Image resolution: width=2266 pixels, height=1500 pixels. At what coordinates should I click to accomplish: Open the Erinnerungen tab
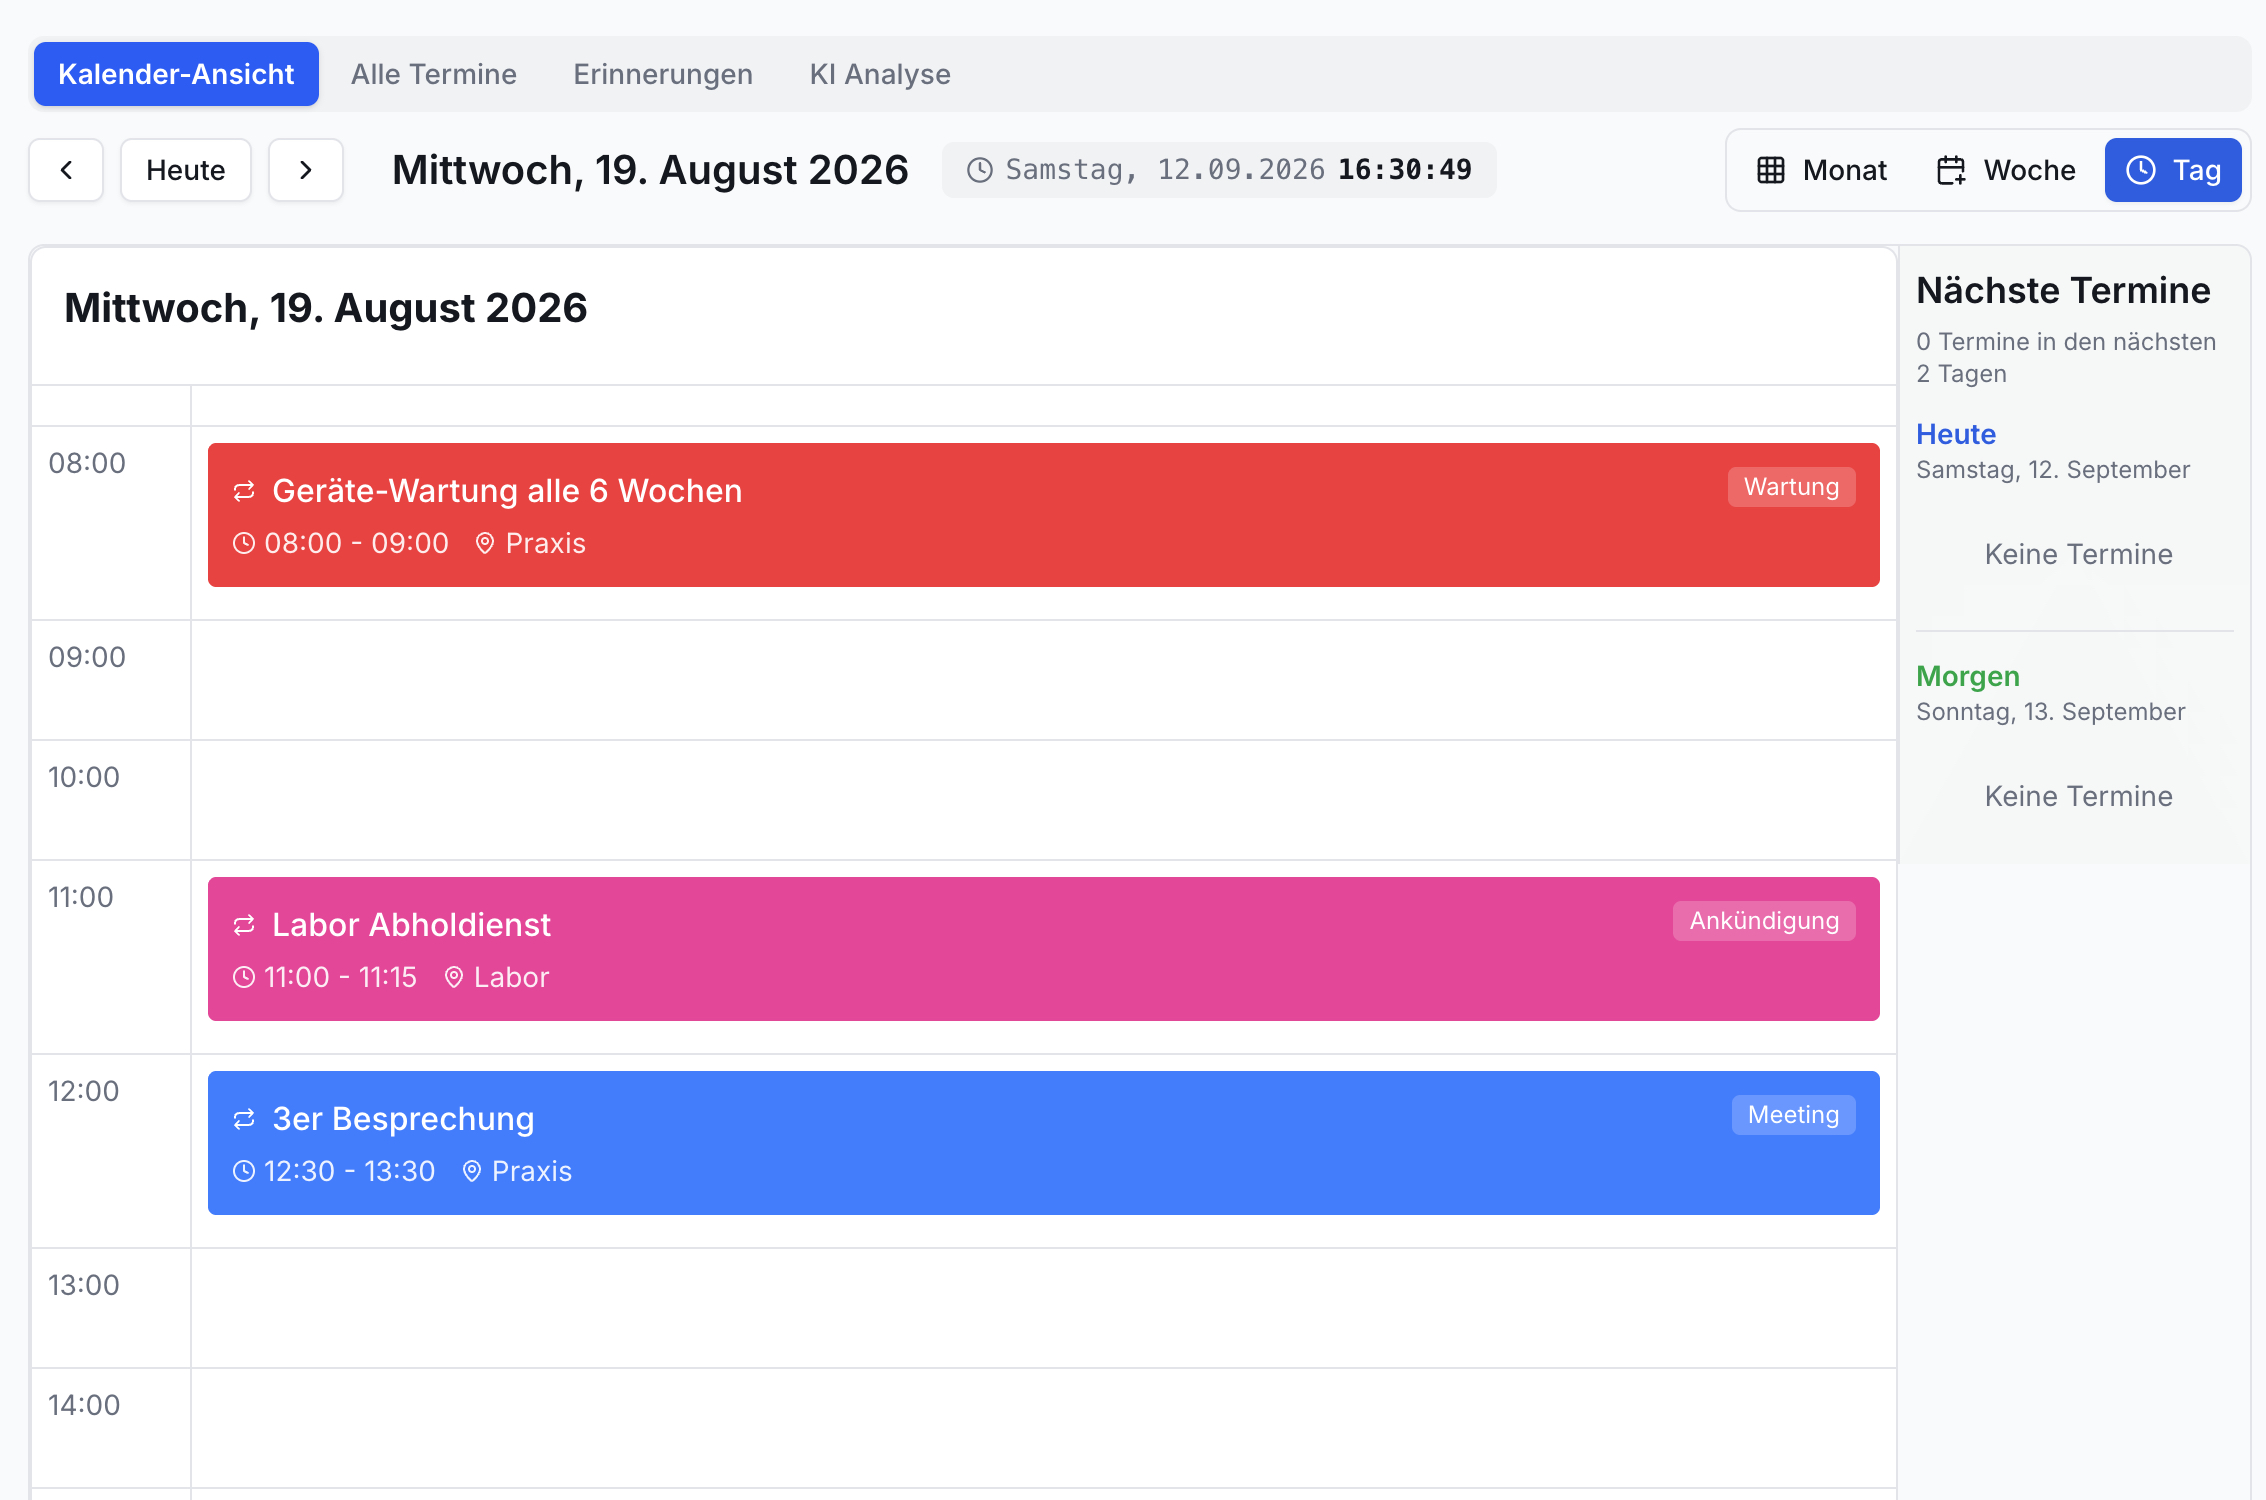coord(663,74)
